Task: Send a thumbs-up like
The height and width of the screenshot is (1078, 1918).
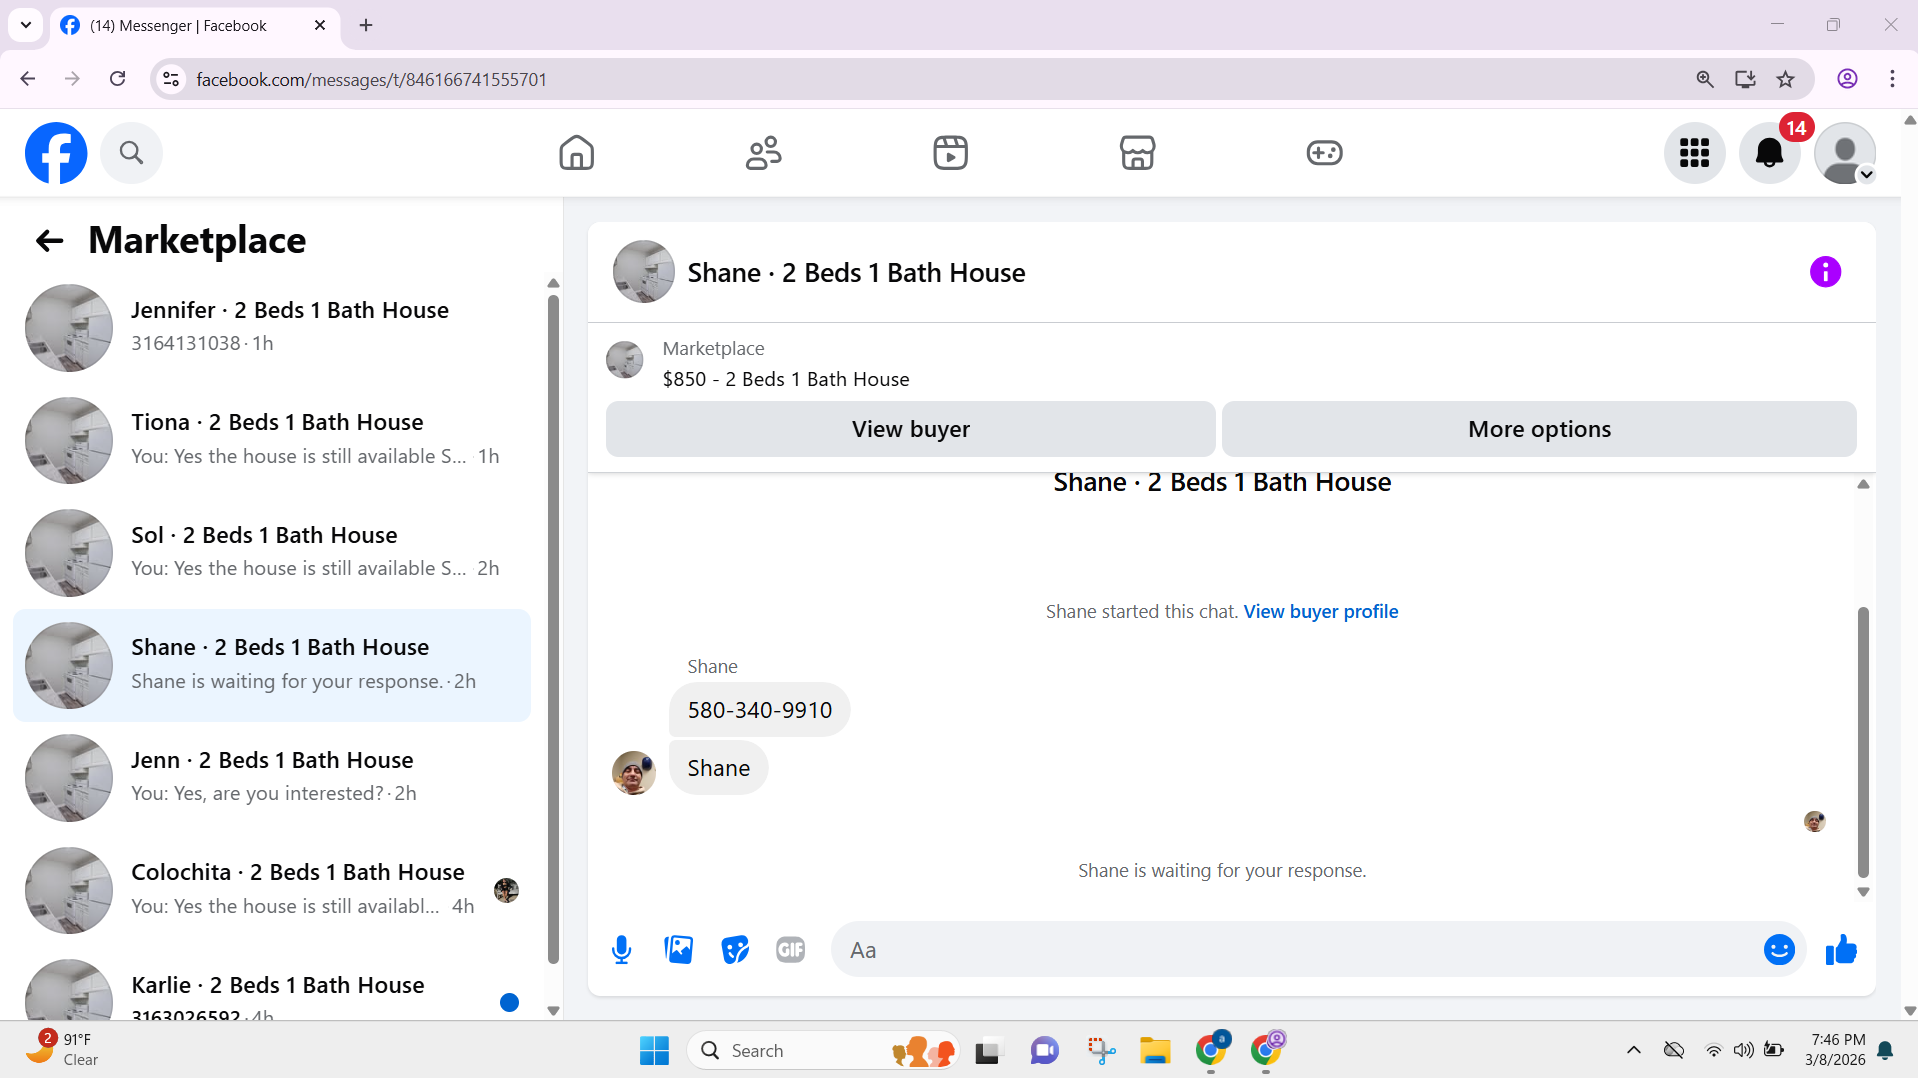Action: tap(1841, 950)
